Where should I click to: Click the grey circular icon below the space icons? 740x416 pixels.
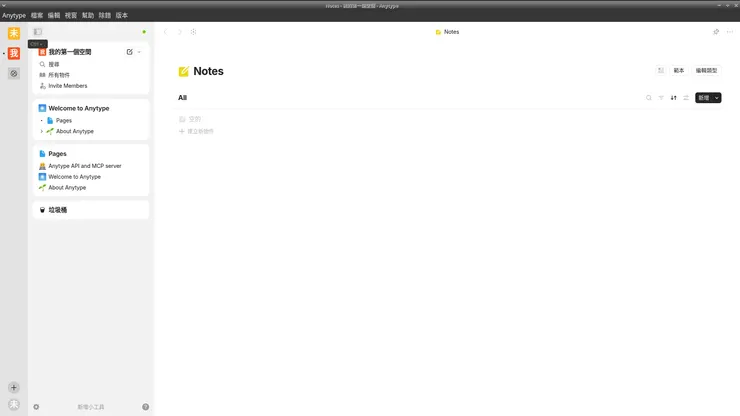point(14,73)
